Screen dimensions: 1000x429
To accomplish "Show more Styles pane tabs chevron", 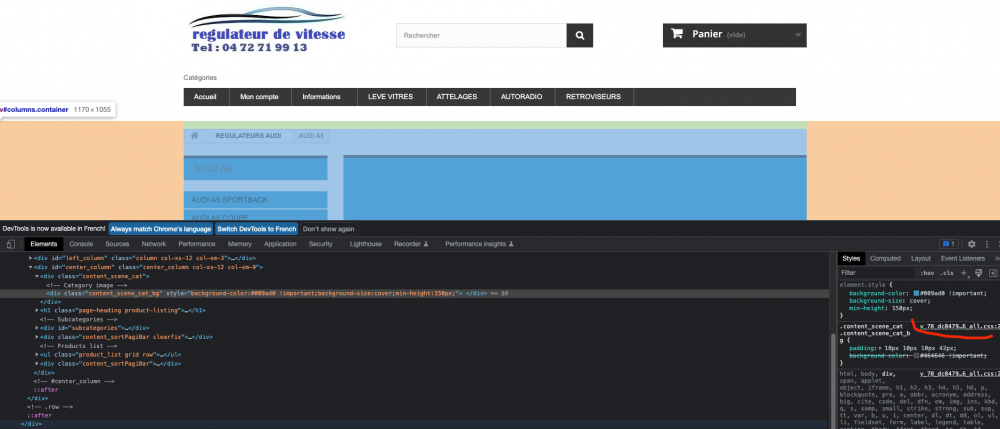I will (x=996, y=258).
